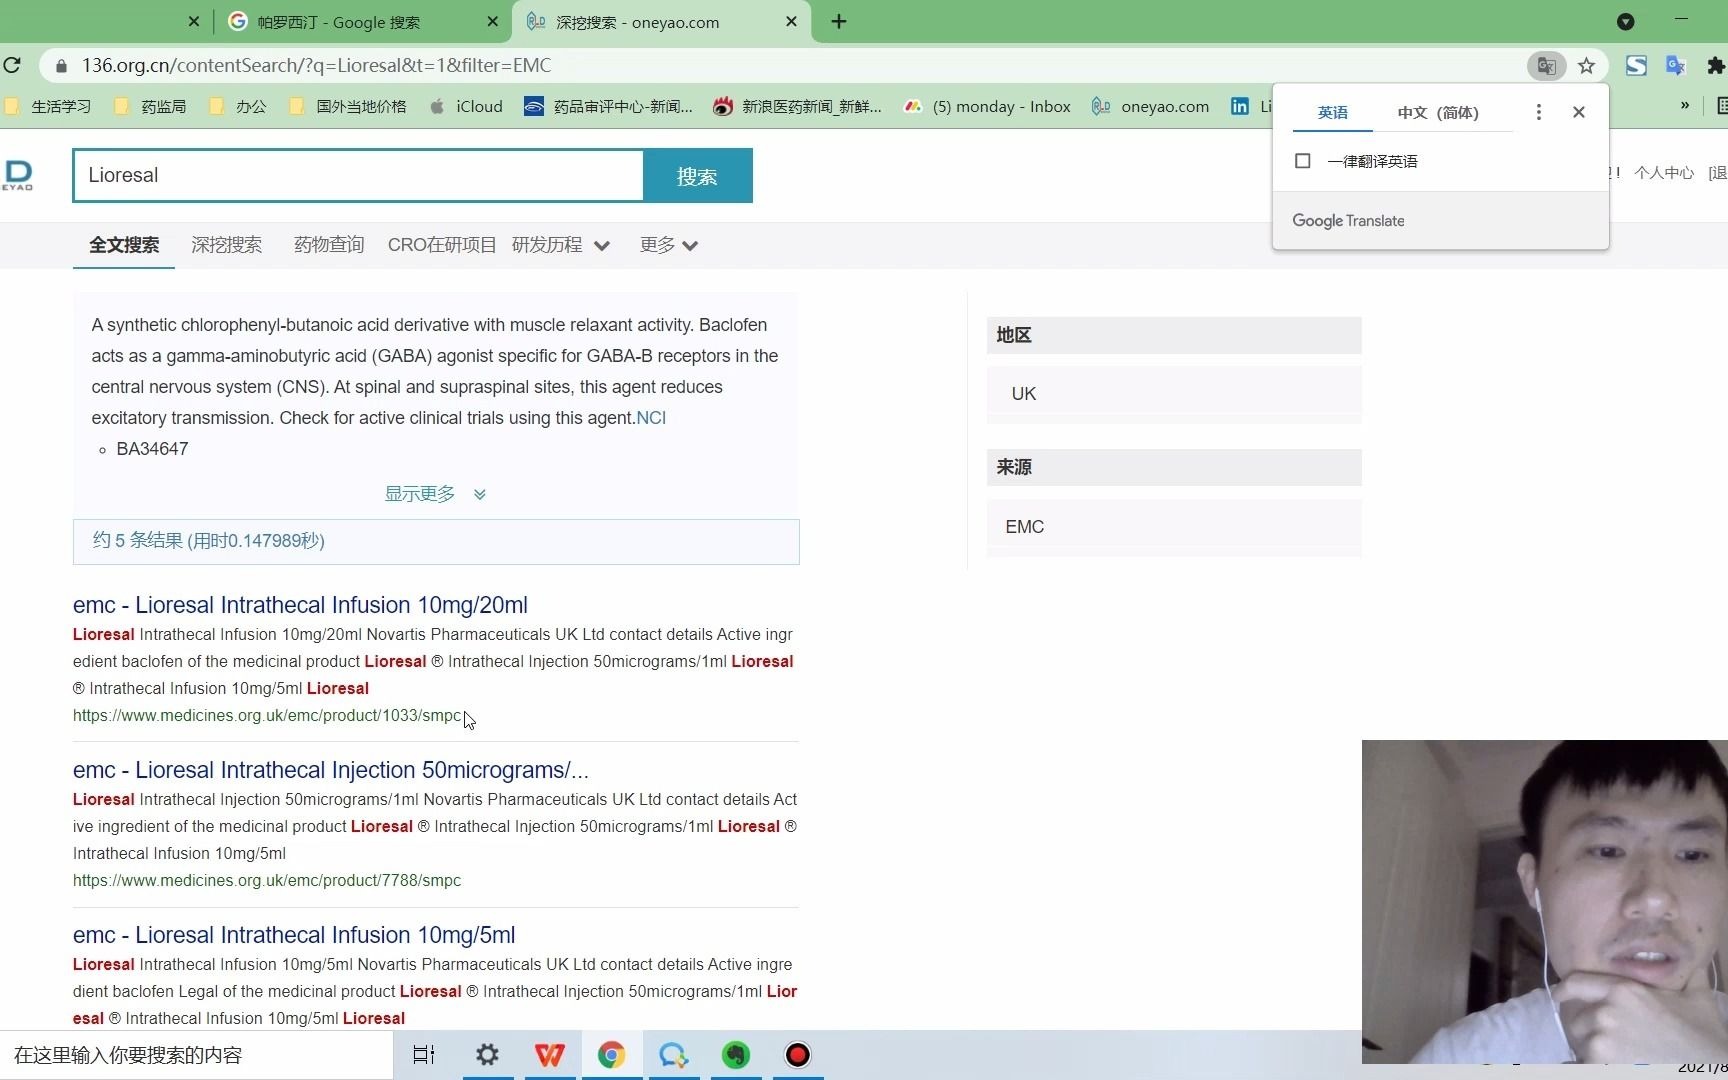Open the monday Inbox bookmark
Image resolution: width=1728 pixels, height=1080 pixels.
tap(987, 107)
